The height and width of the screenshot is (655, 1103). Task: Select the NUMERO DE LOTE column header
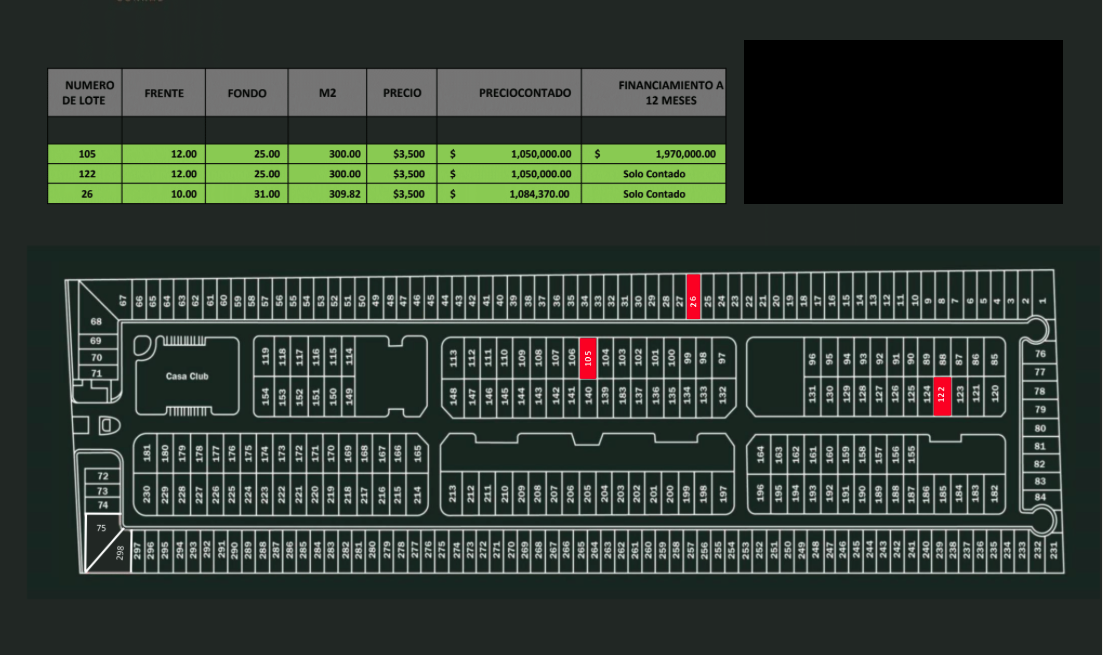click(x=85, y=93)
